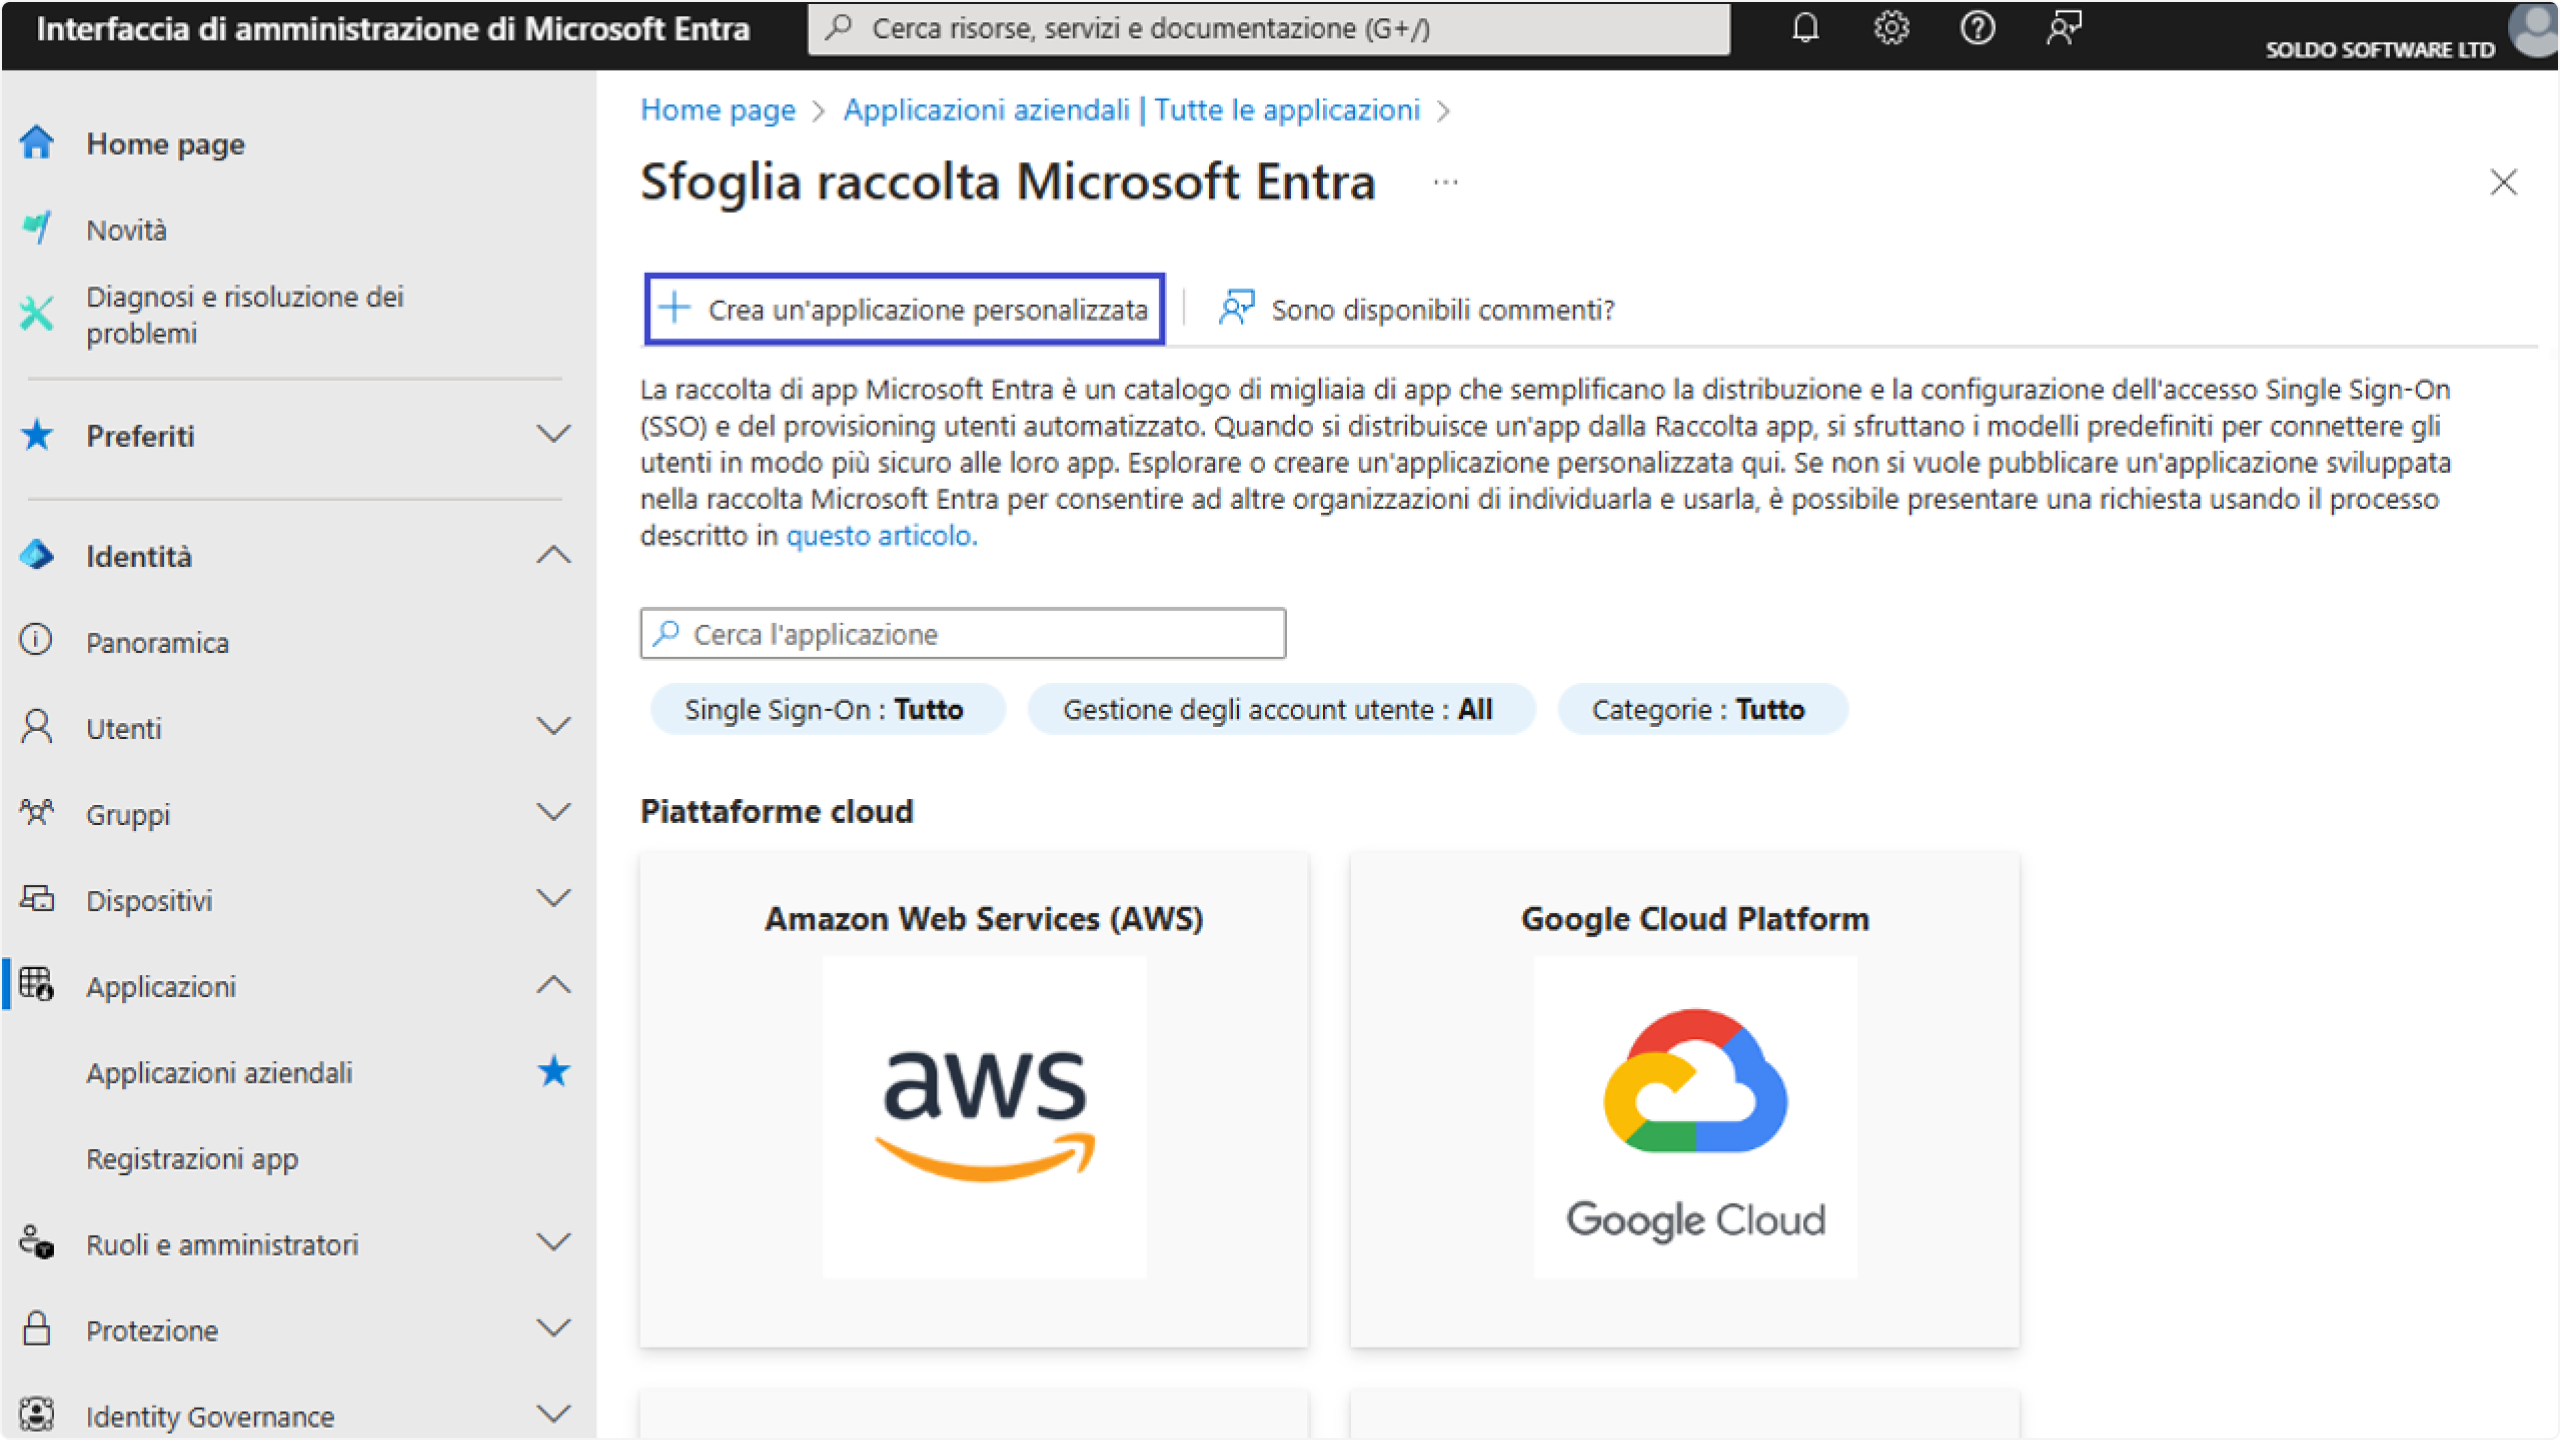Click the Utenti person icon
Viewport: 2560px width, 1440px height.
point(37,727)
